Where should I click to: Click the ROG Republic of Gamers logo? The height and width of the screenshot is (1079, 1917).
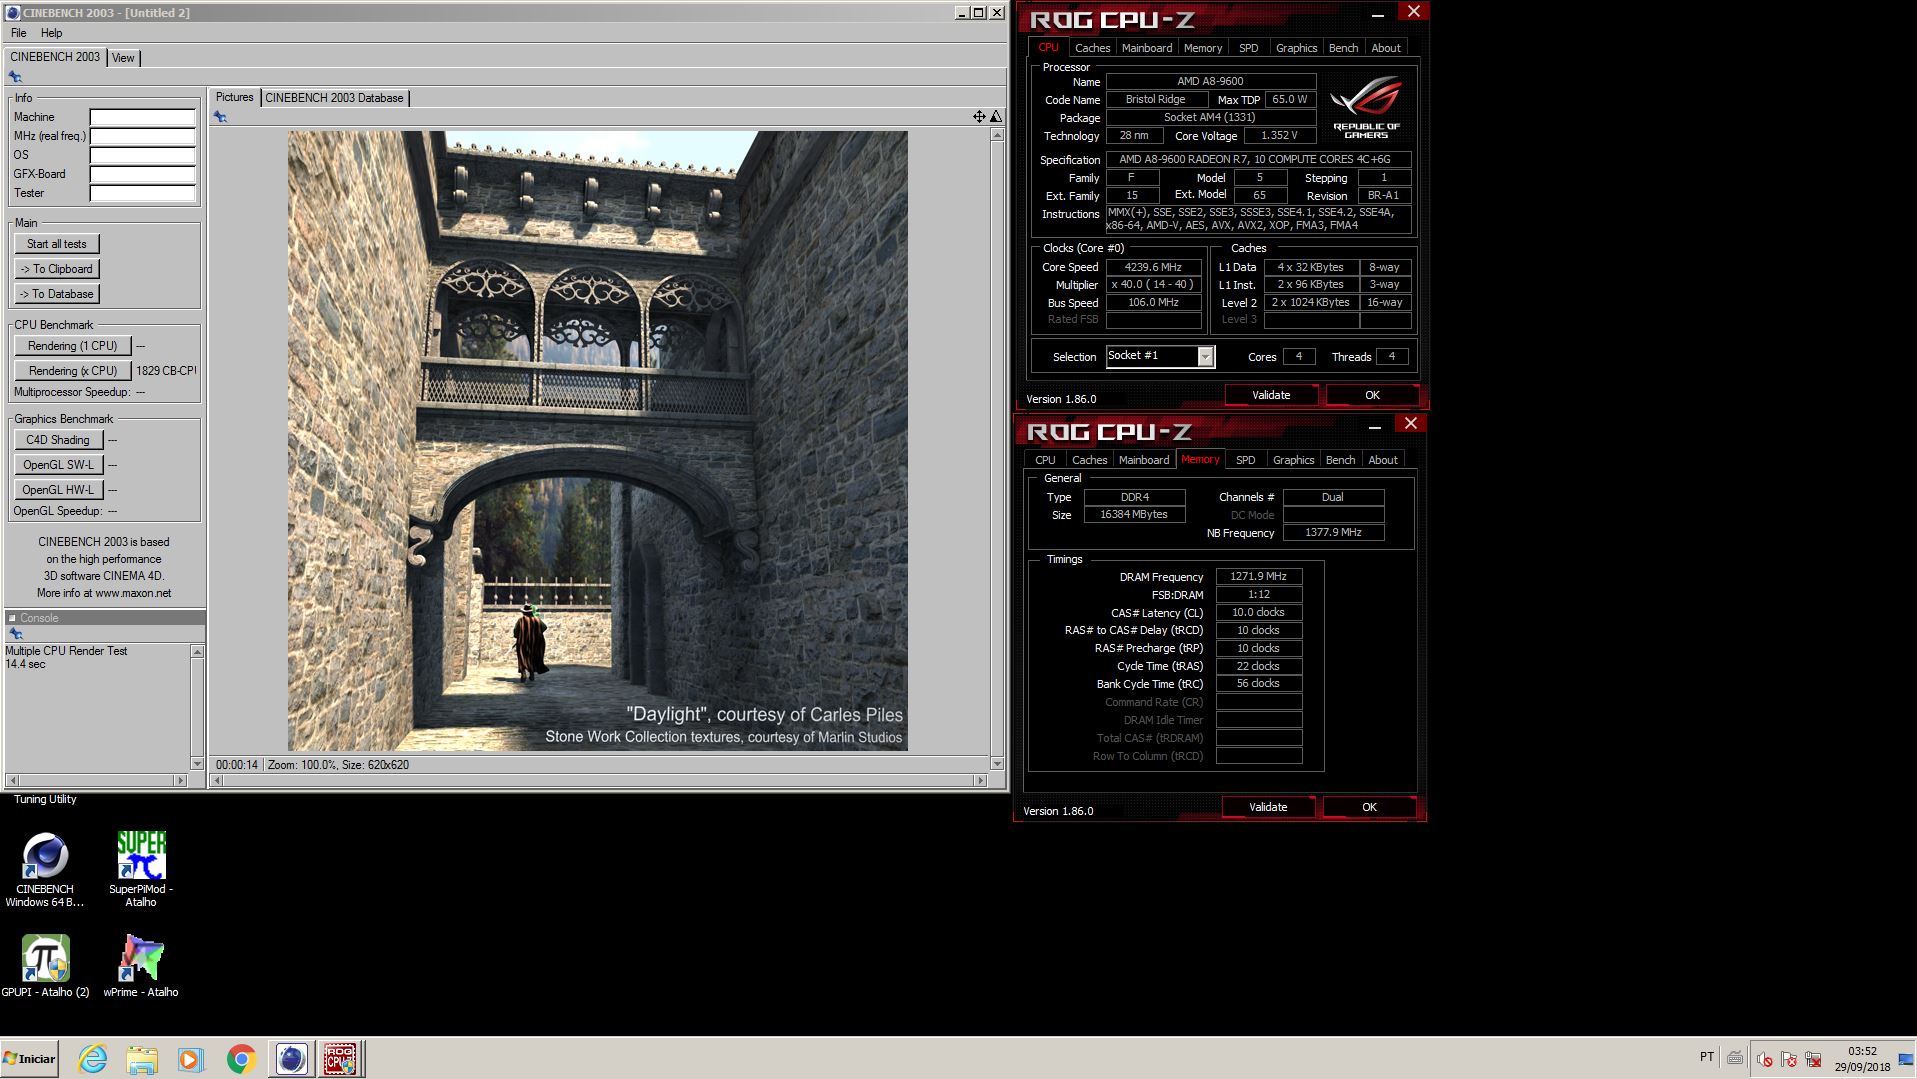click(x=1366, y=109)
